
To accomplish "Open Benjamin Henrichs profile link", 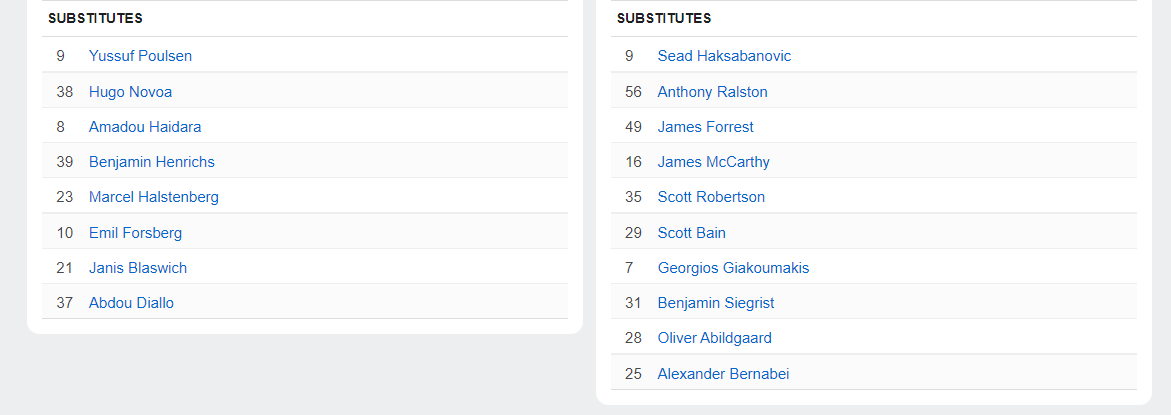I will (x=151, y=162).
